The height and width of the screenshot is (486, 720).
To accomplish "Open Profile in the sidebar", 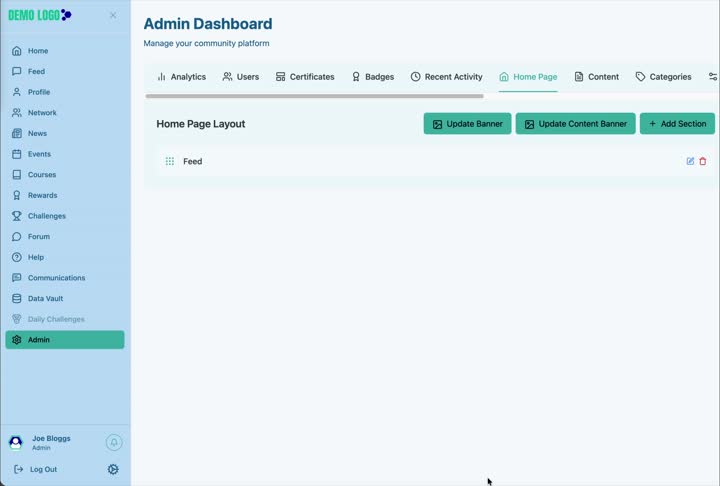I will coord(65,92).
